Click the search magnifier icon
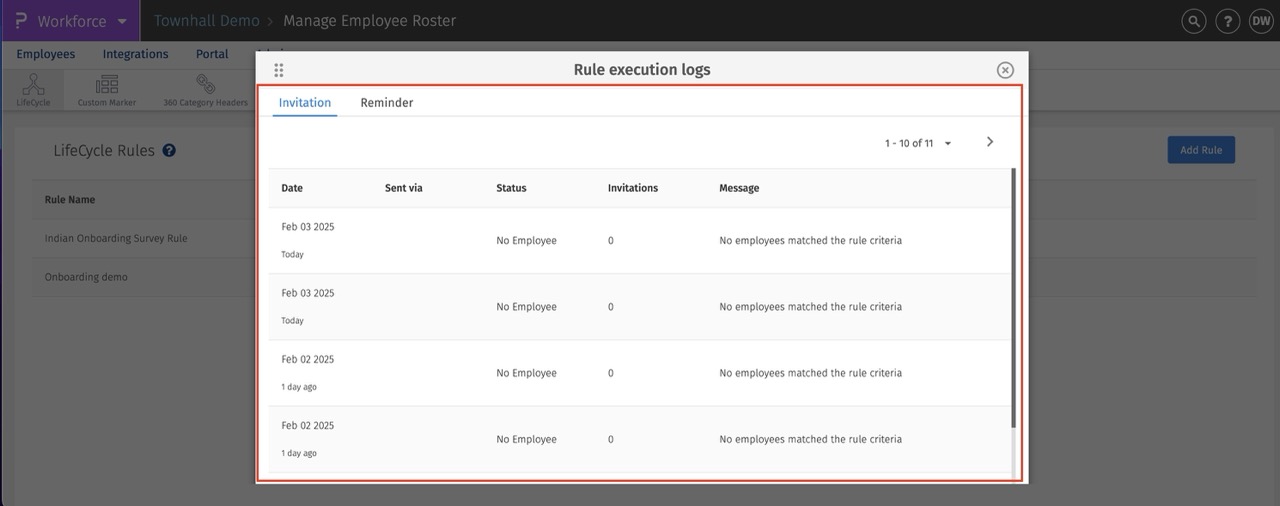Screen dimensions: 1280x506 point(1193,21)
